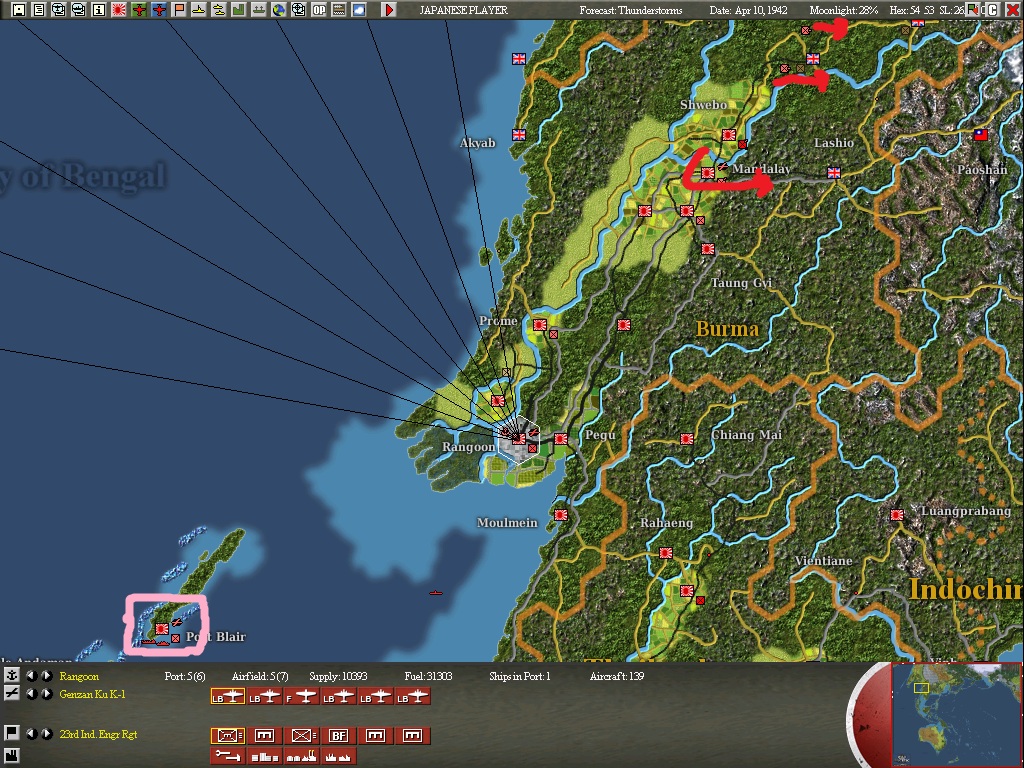Click the fourth toolbar icon with plane symbol
1024x768 pixels.
(x=78, y=10)
